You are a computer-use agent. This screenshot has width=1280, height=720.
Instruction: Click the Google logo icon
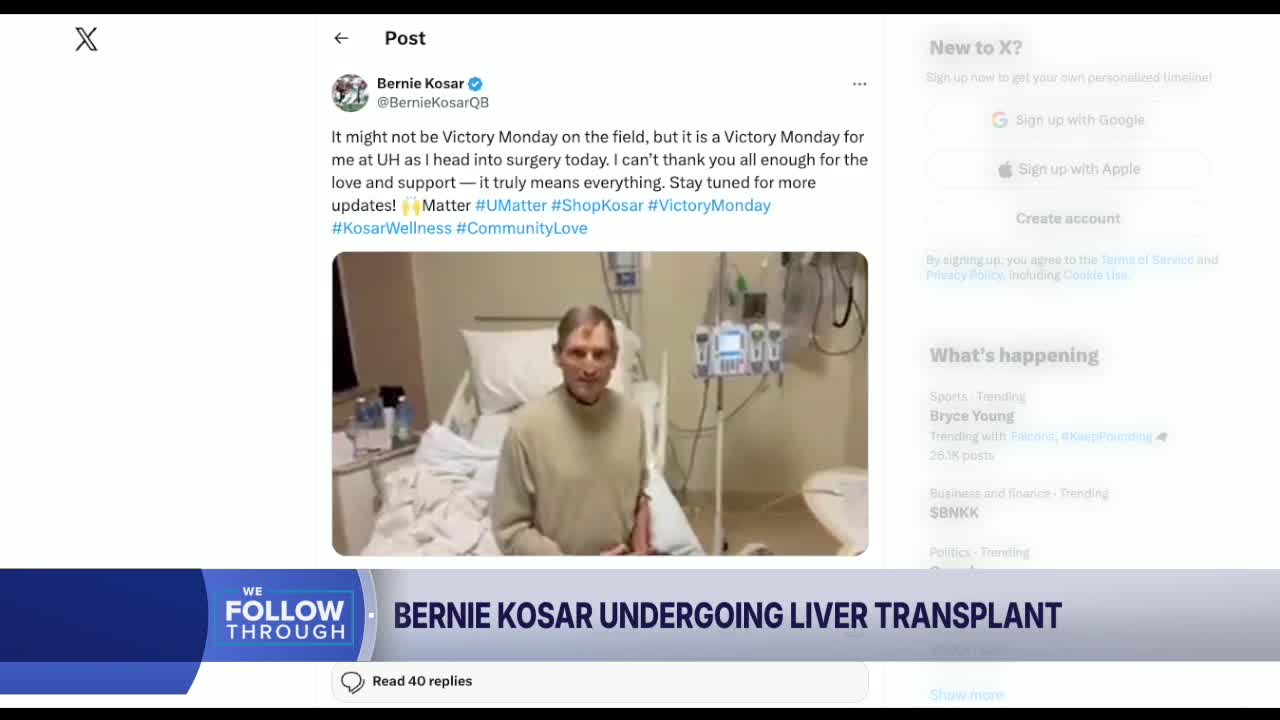[x=999, y=120]
